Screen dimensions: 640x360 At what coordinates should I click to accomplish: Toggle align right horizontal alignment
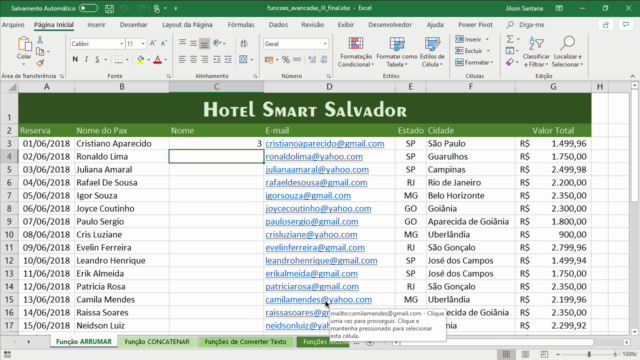coord(204,60)
